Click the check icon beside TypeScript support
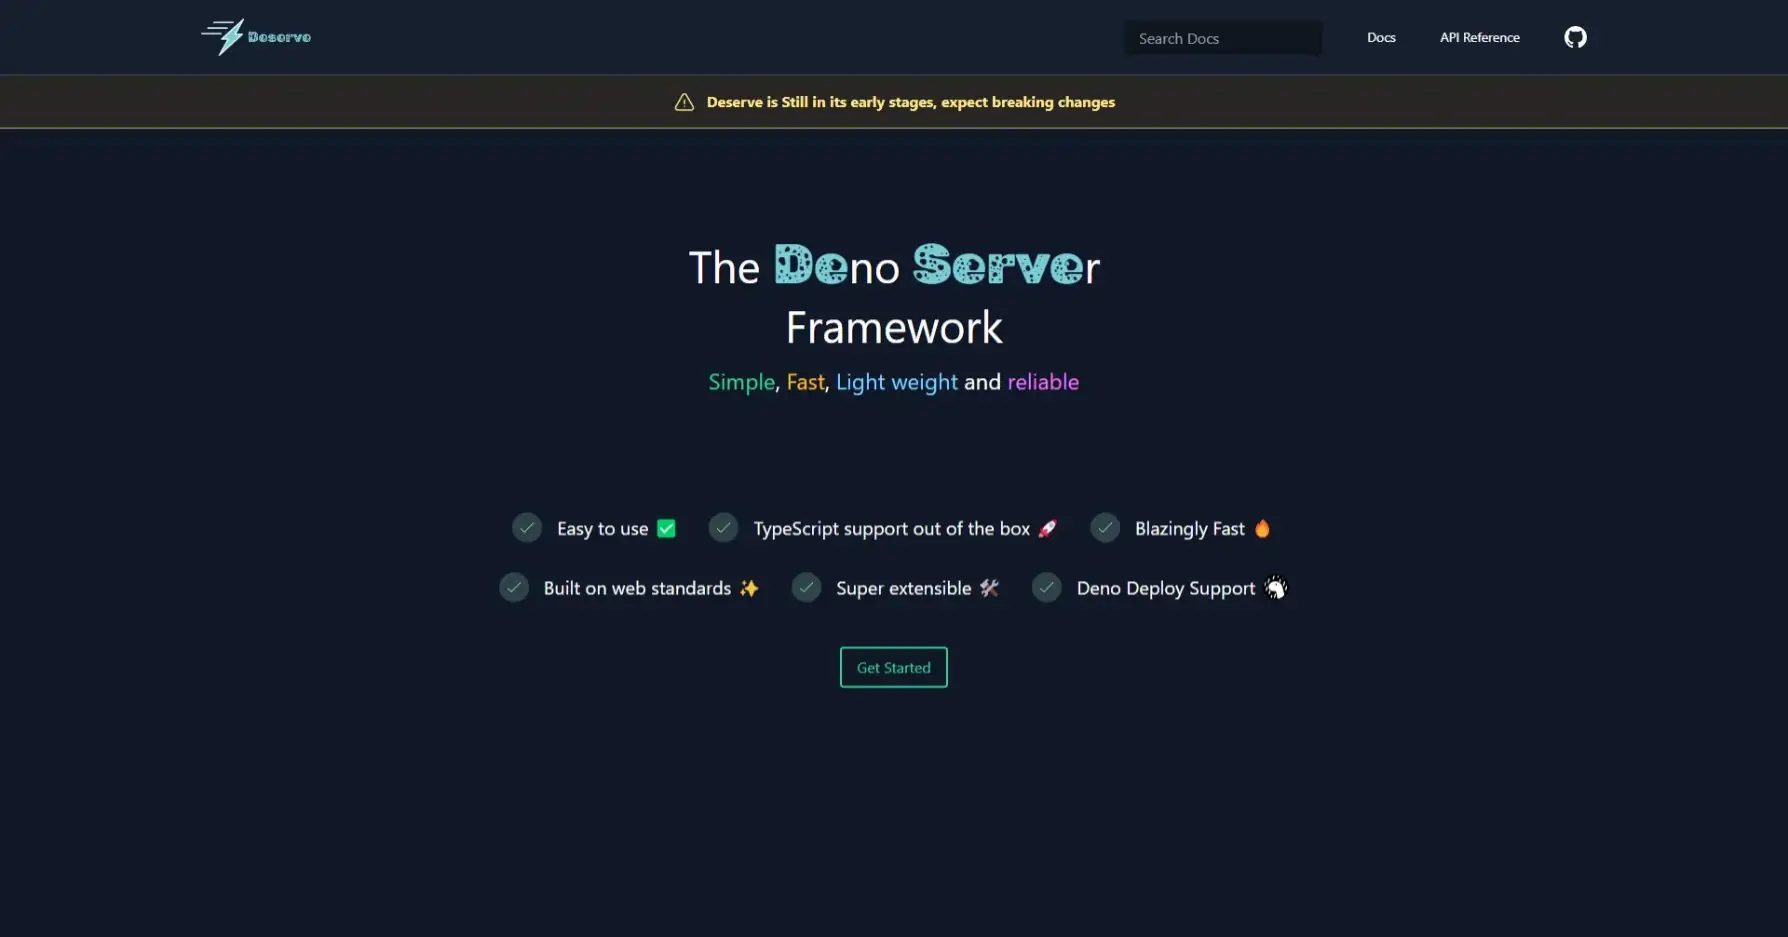This screenshot has width=1788, height=937. 723,527
